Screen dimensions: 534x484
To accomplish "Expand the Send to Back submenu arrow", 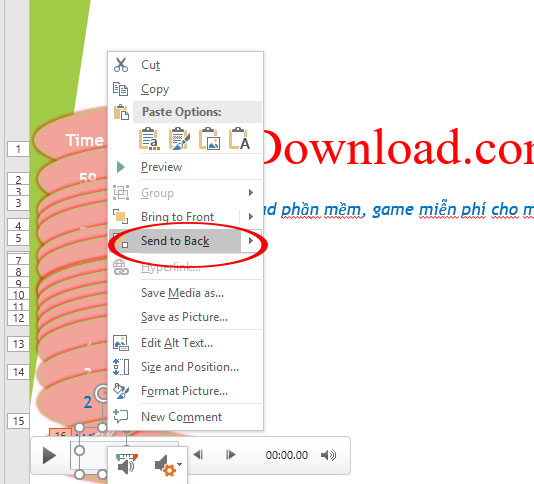I will click(x=251, y=241).
